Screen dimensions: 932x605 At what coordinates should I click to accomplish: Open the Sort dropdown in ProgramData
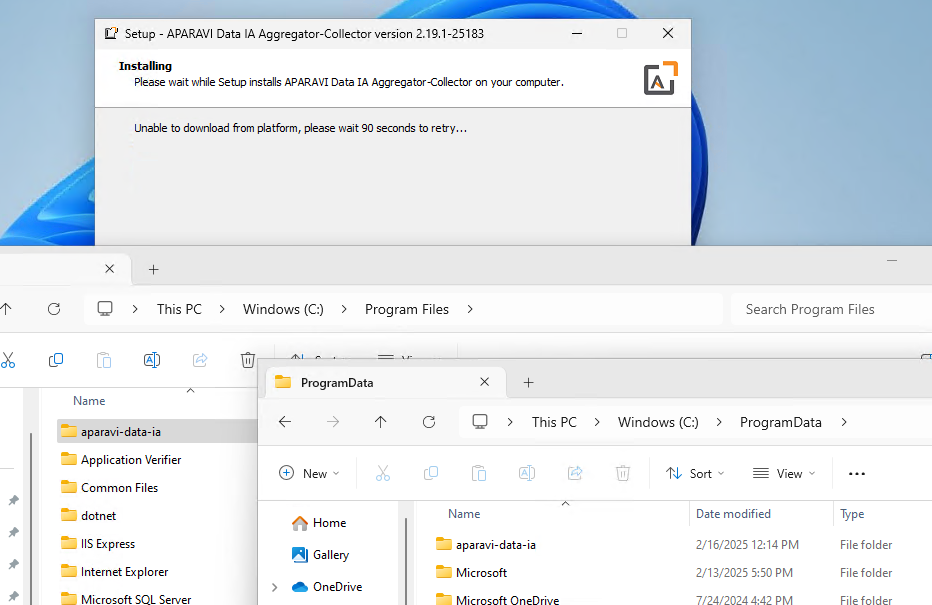pyautogui.click(x=695, y=473)
